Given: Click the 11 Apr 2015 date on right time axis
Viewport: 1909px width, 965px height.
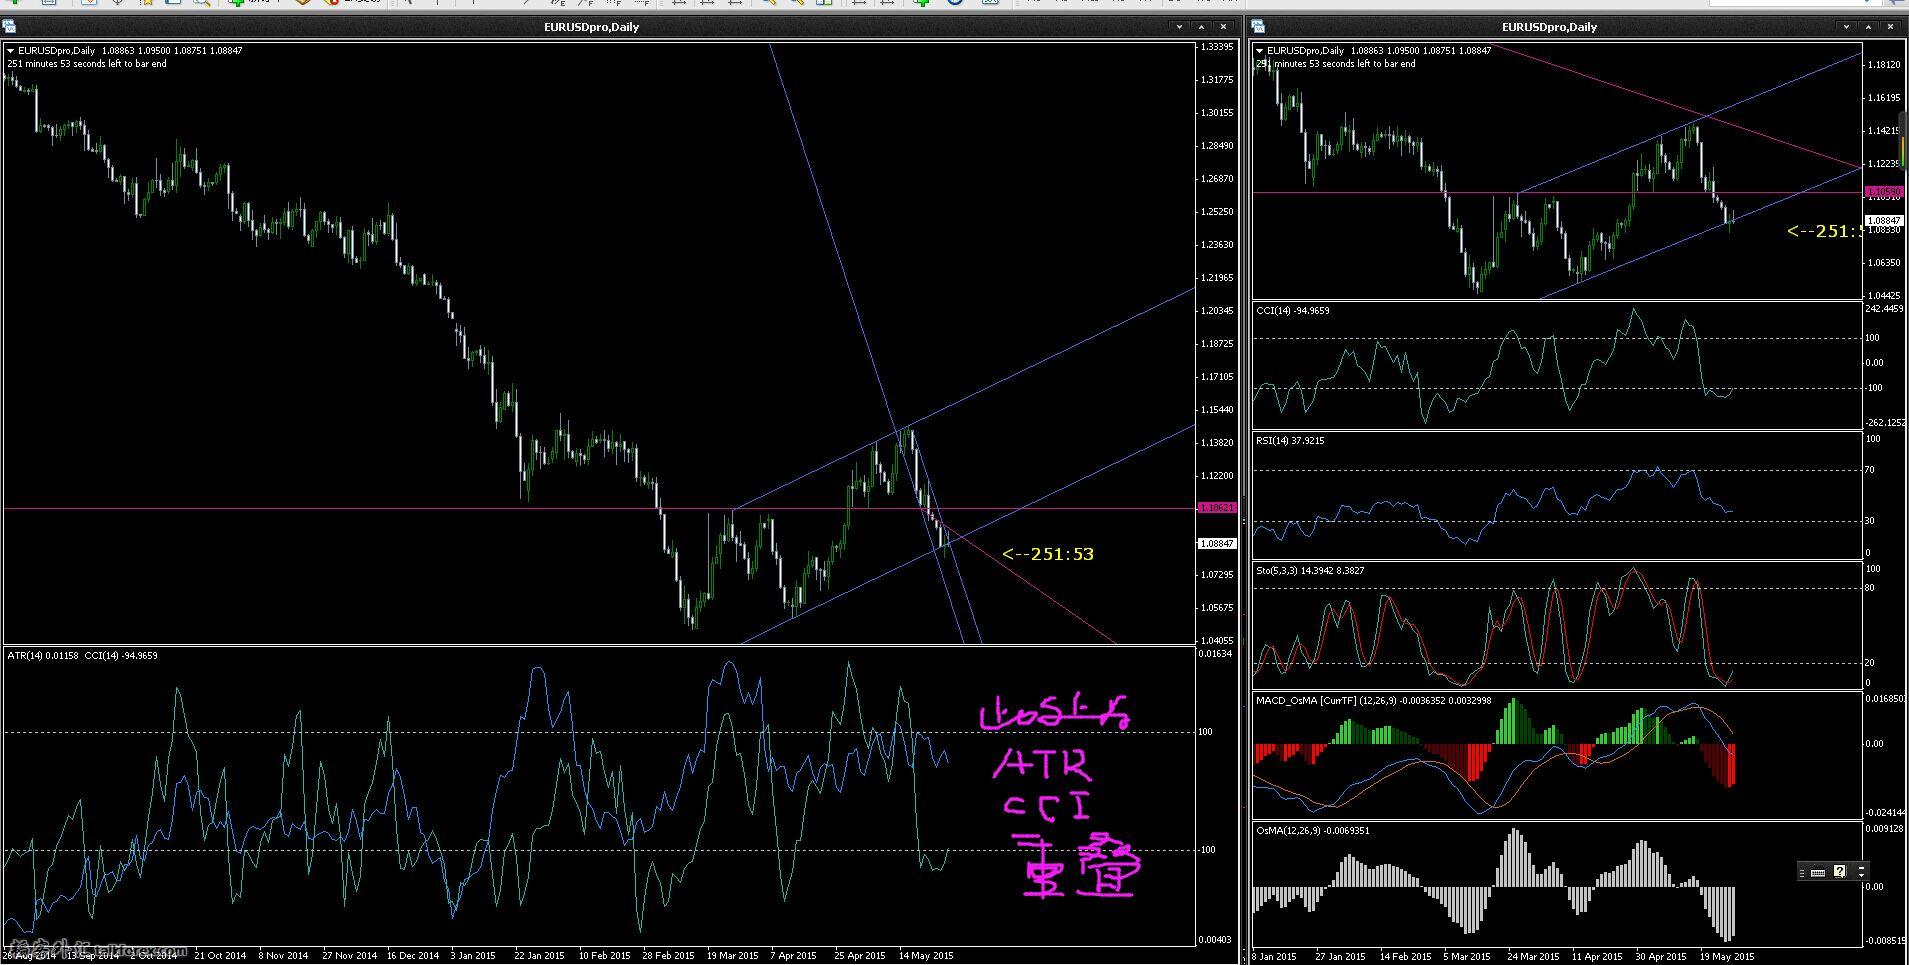Looking at the screenshot, I should [1597, 957].
